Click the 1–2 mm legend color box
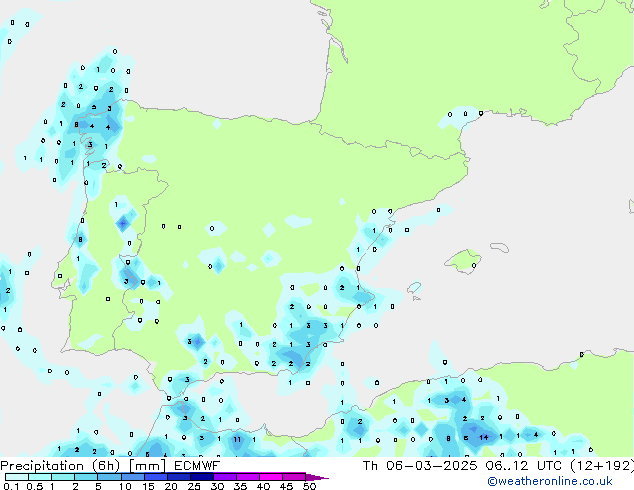This screenshot has width=634, height=490. tap(63, 477)
